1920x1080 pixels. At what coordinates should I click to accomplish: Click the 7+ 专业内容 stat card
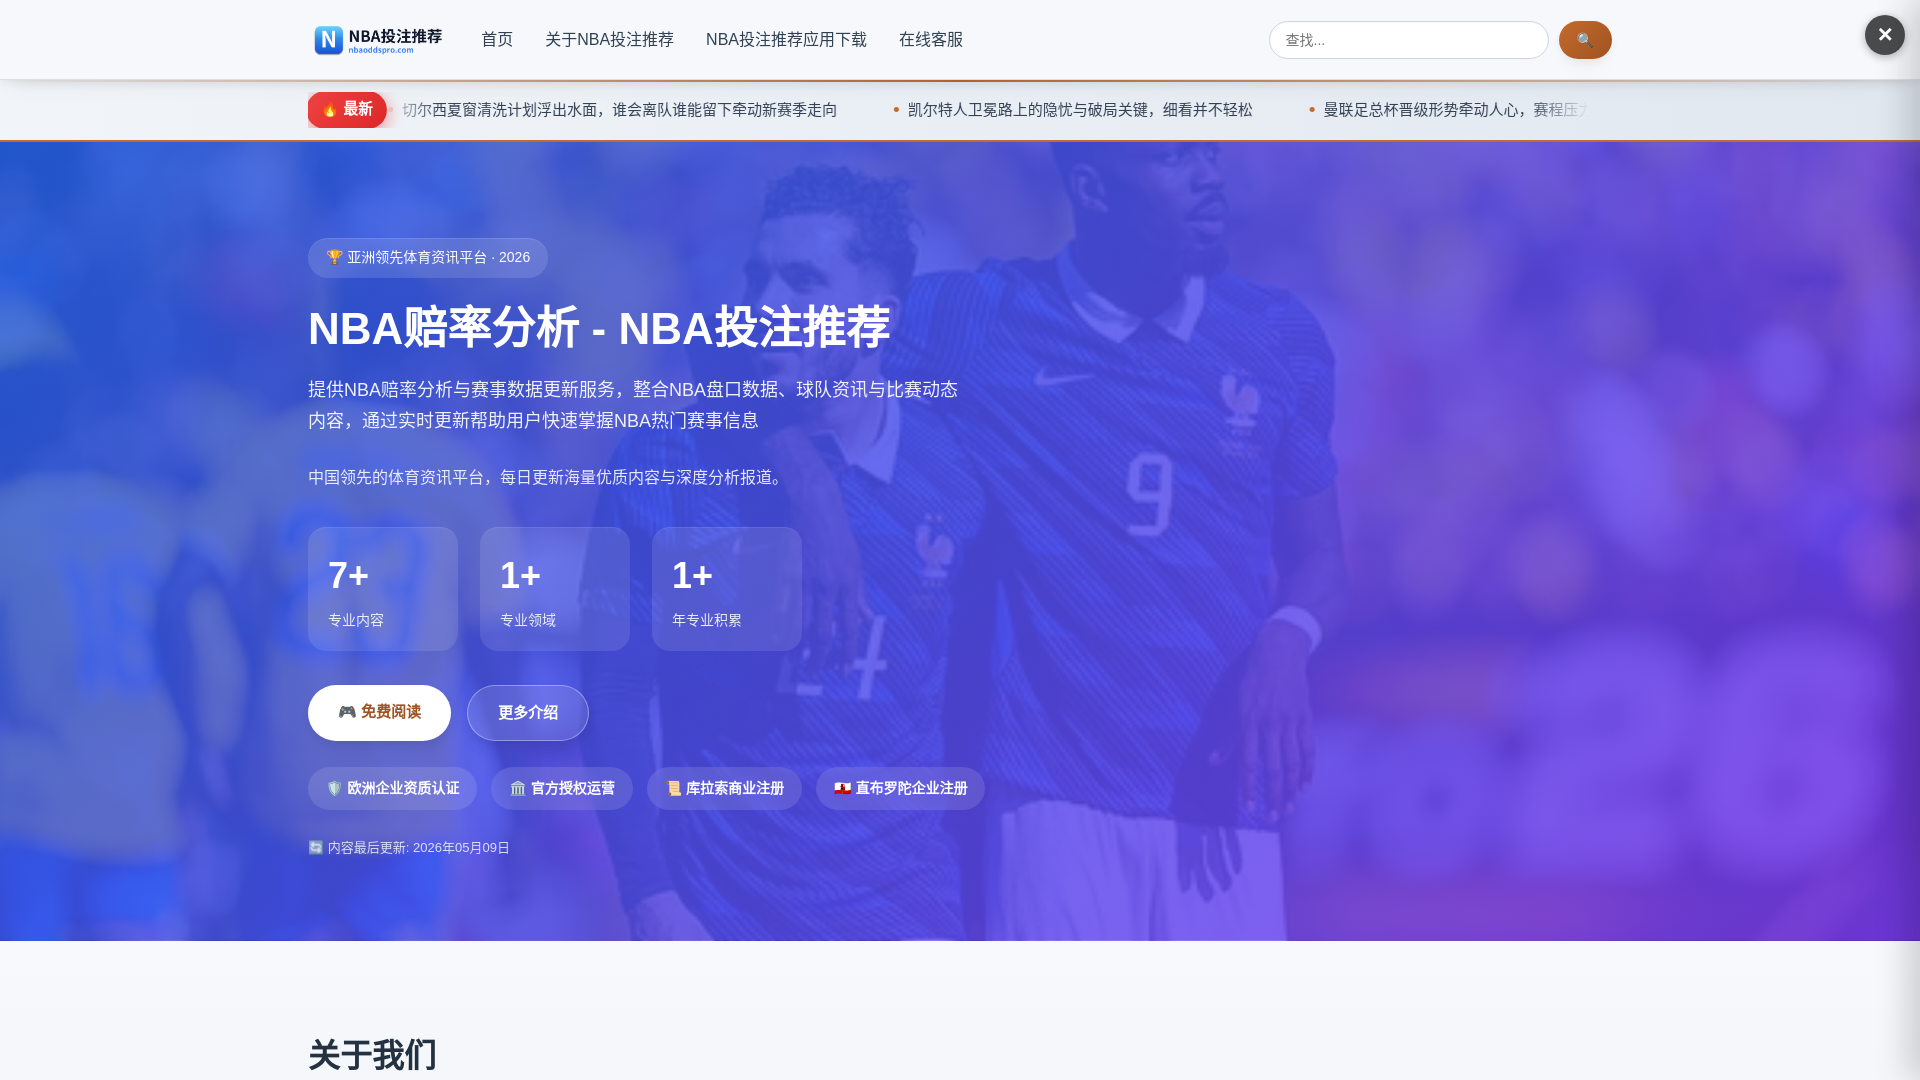[x=383, y=589]
